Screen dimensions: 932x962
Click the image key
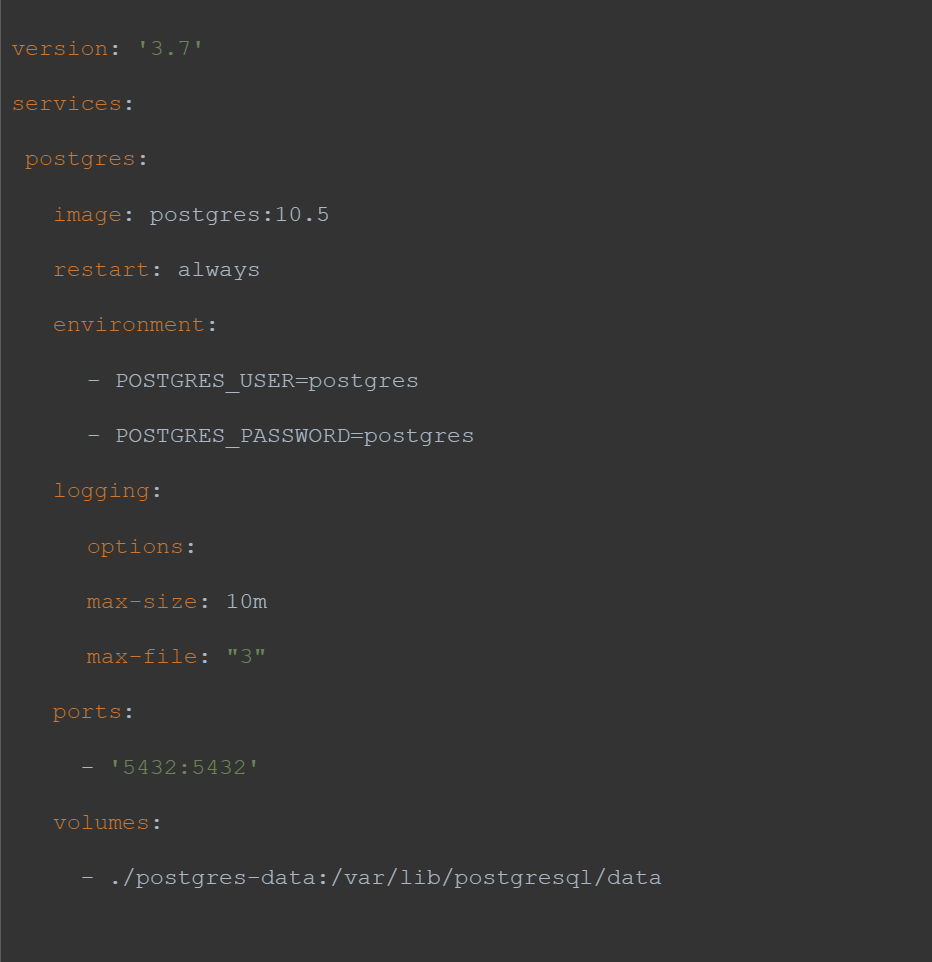click(x=87, y=215)
